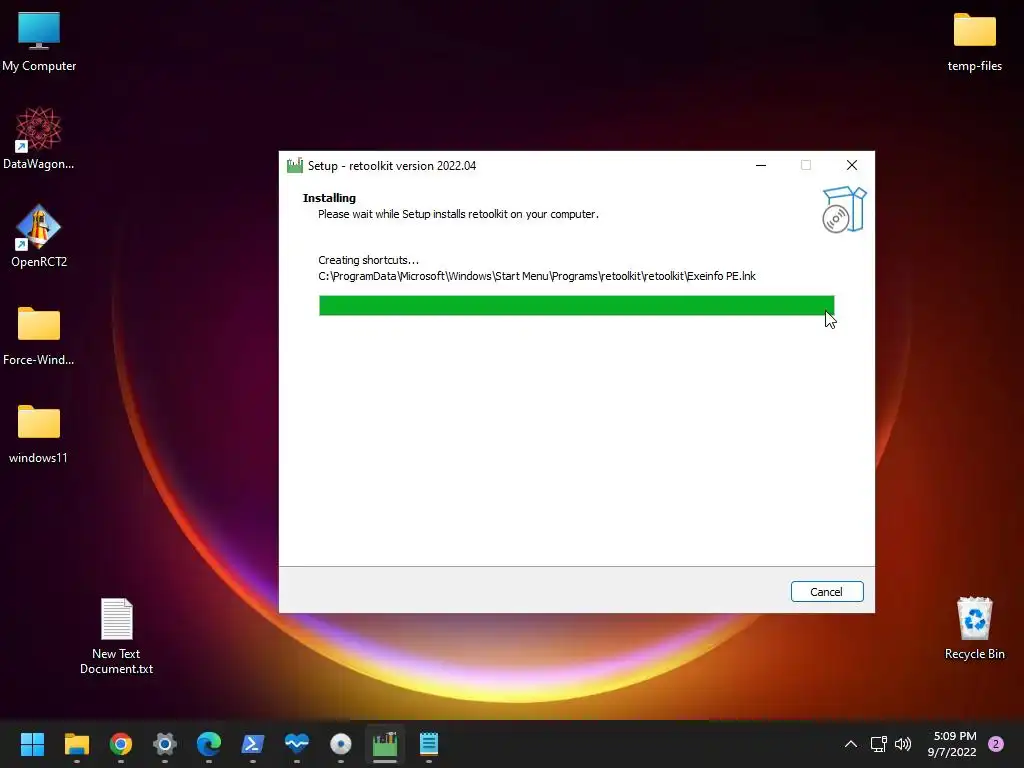Open the disc app icon in taskbar
This screenshot has width=1024, height=768.
pos(341,744)
